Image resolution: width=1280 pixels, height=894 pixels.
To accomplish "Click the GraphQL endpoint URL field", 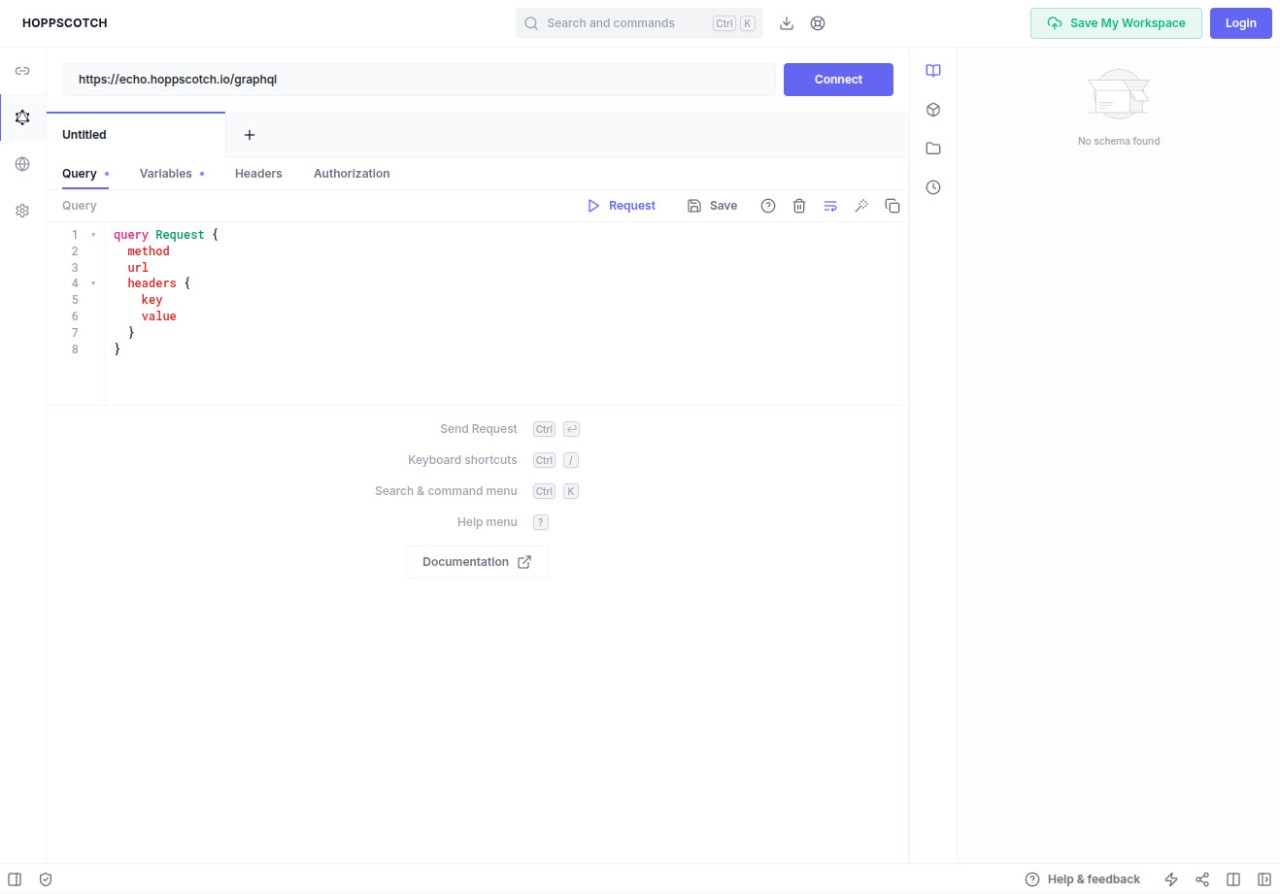I will (x=418, y=80).
